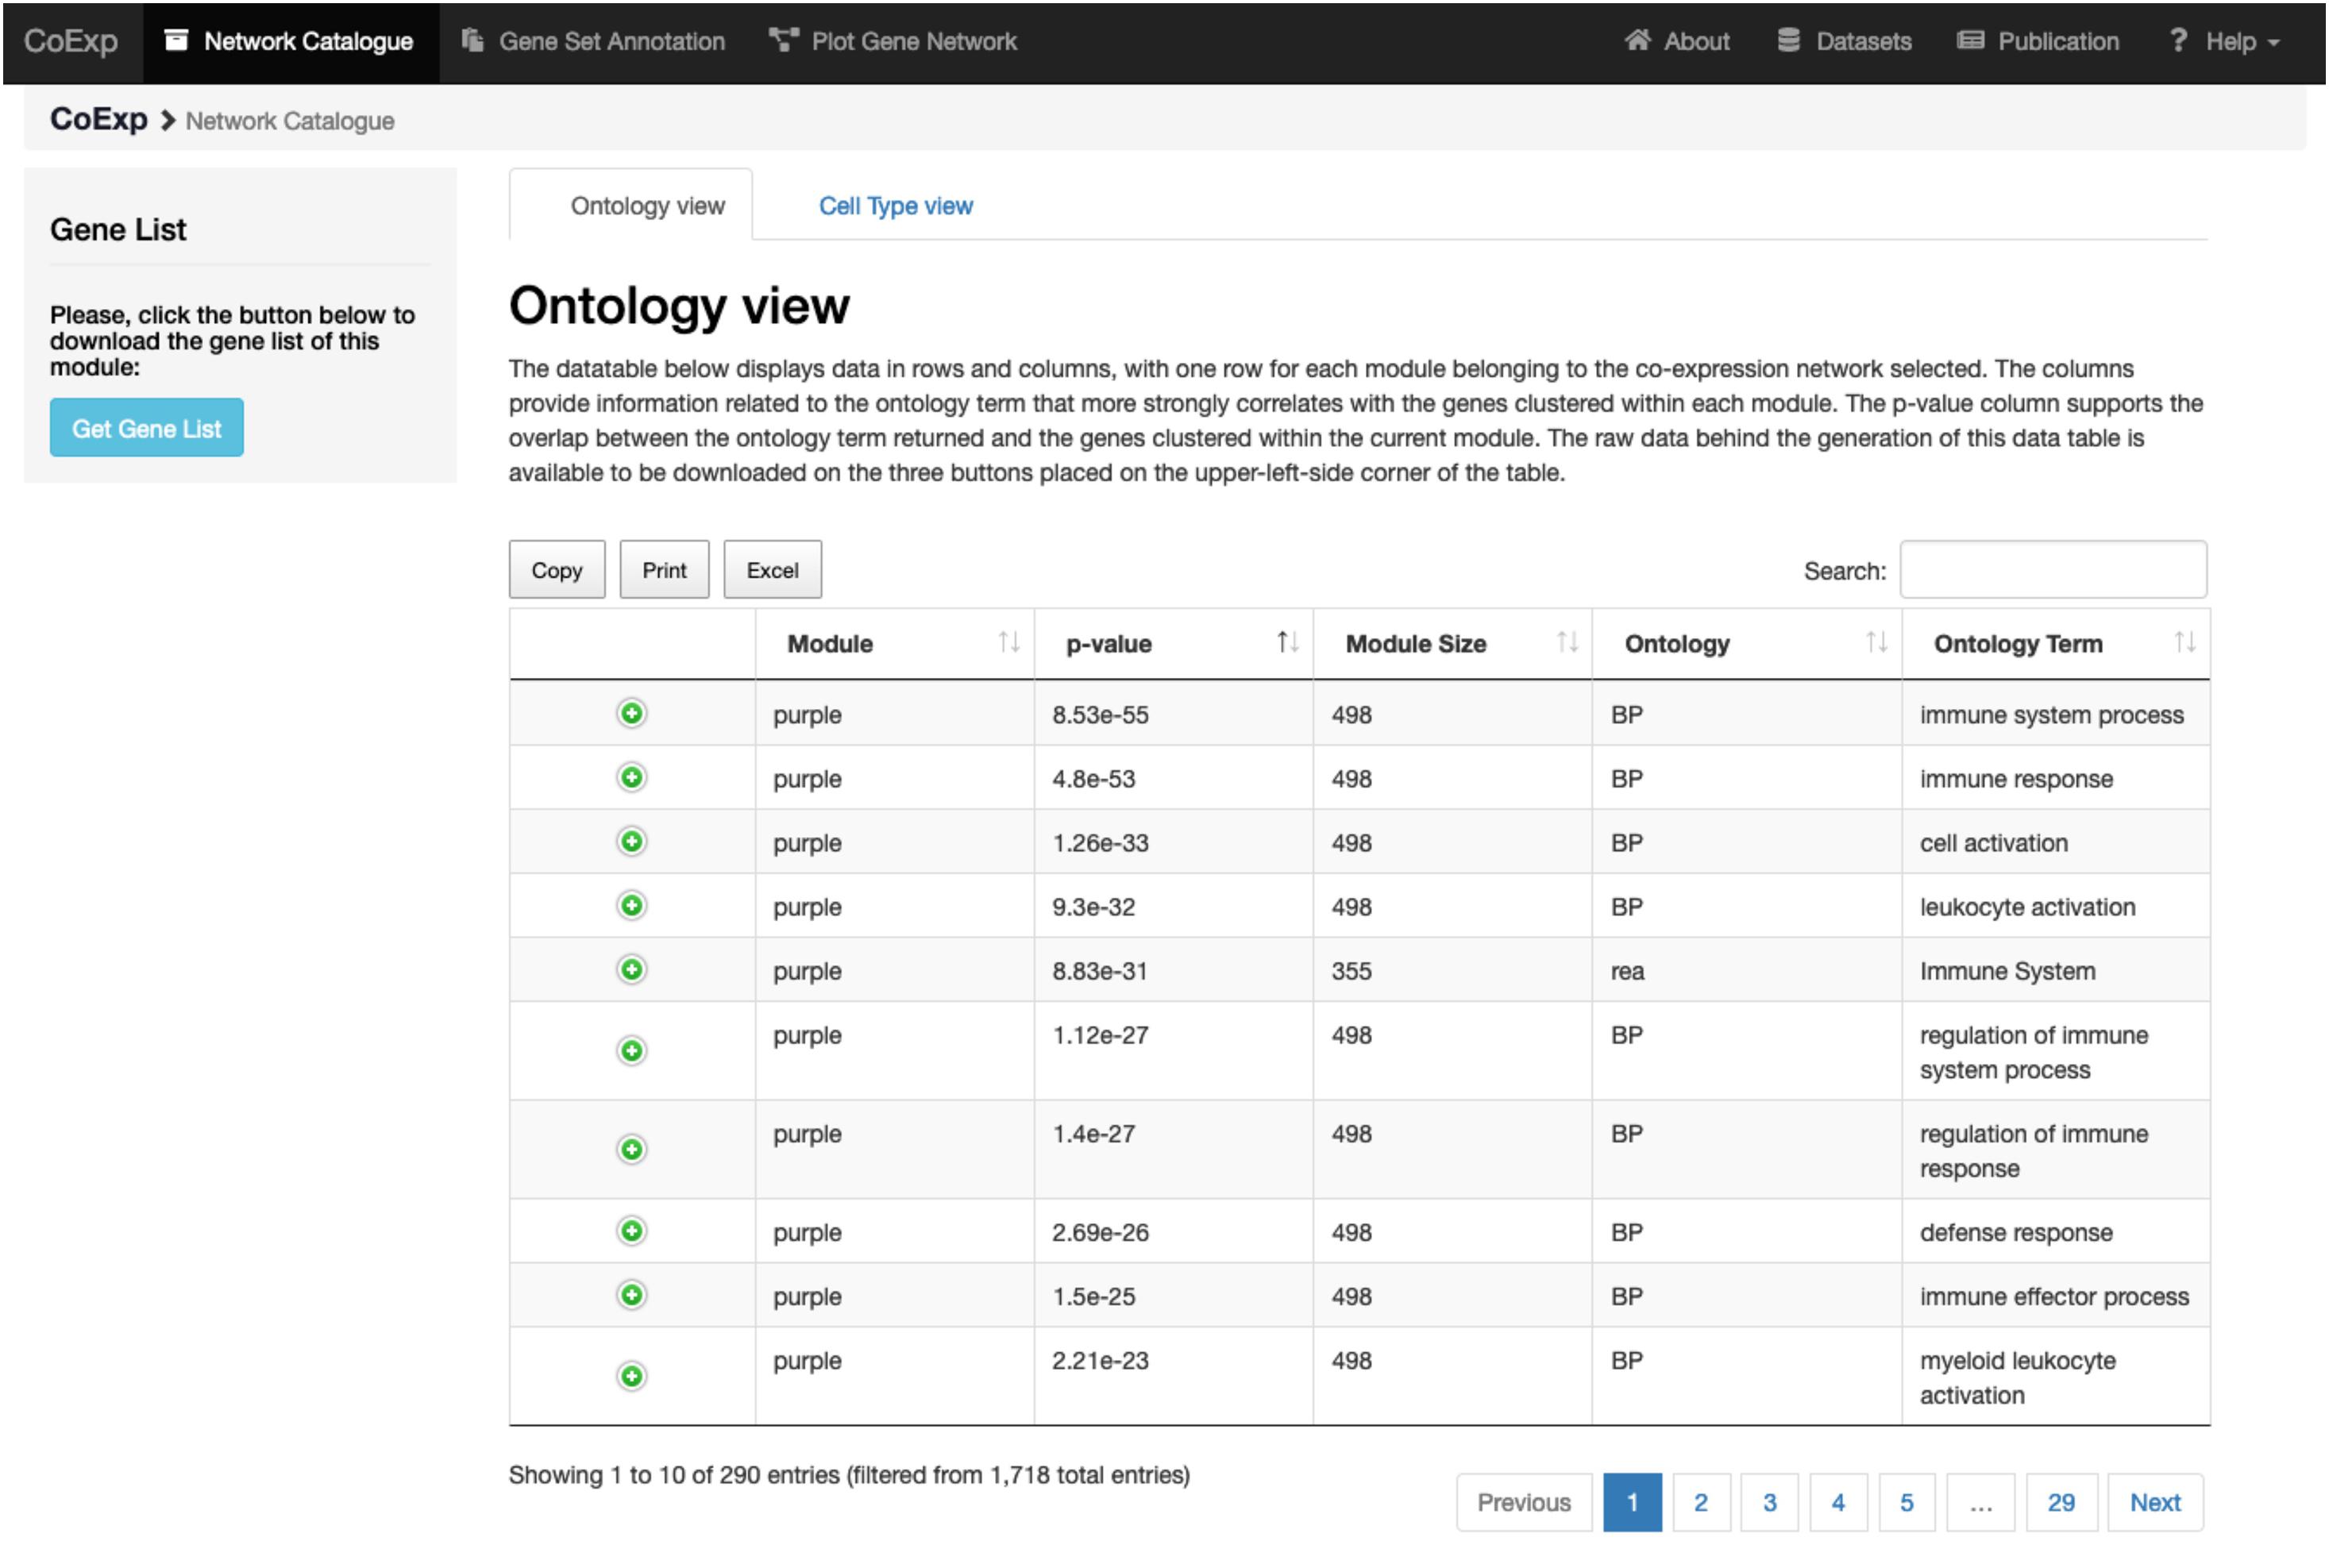Open Gene Set Annotation page
This screenshot has height=1568, width=2329.
point(593,42)
